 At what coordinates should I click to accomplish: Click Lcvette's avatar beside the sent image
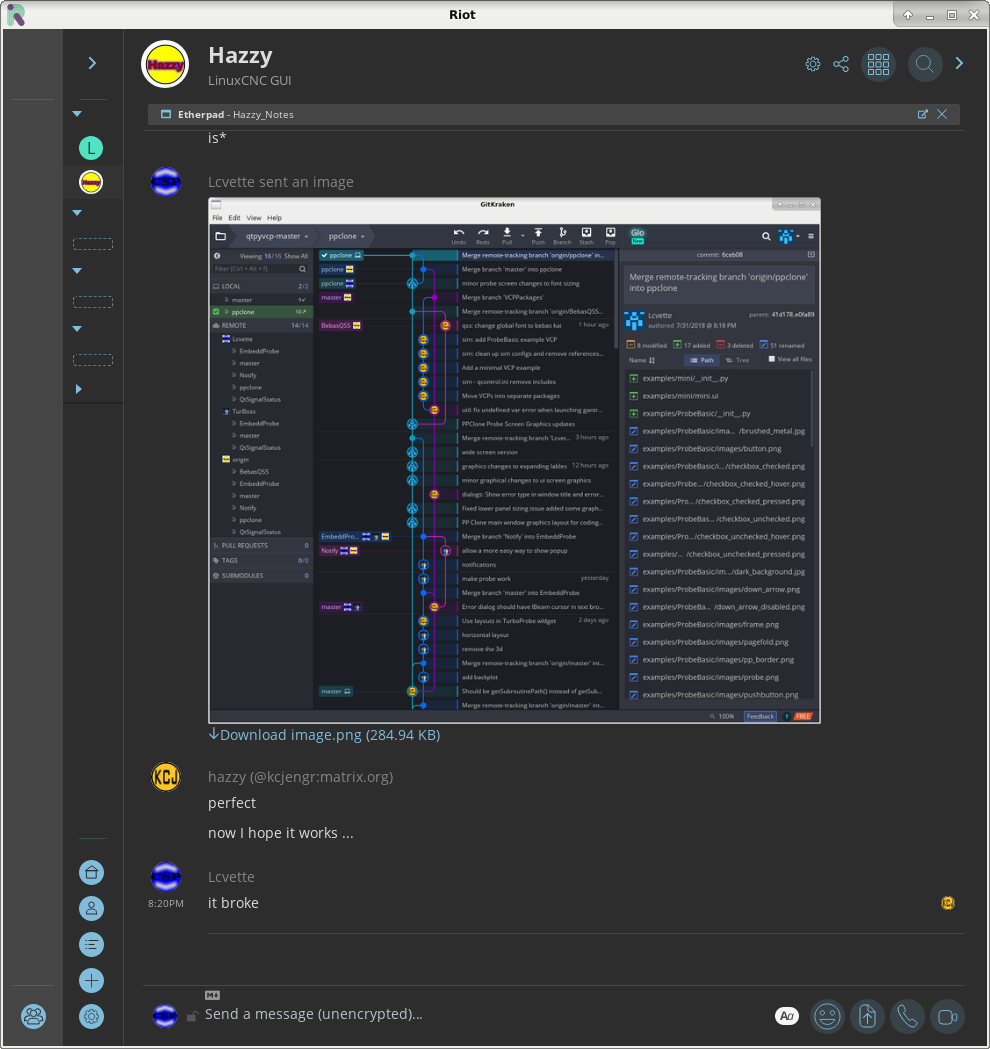(x=166, y=182)
